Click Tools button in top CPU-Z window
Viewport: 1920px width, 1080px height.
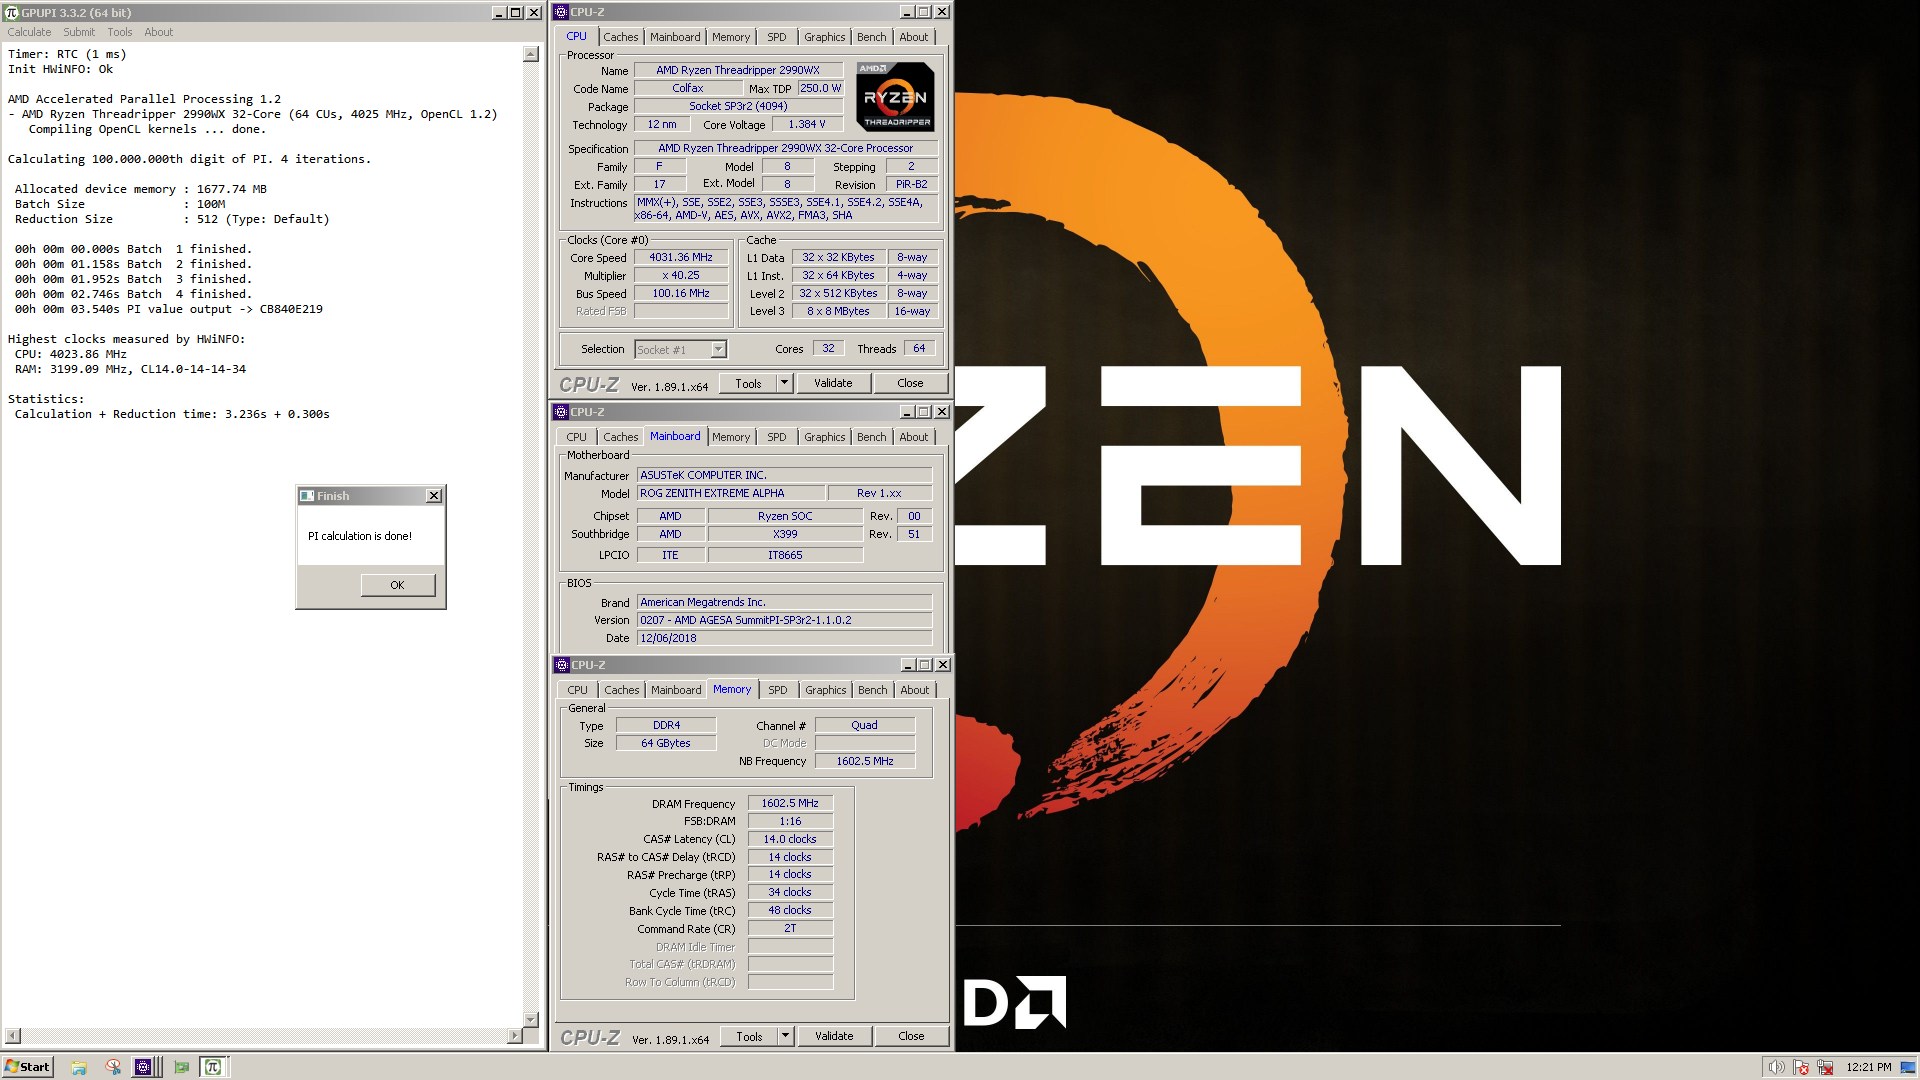pos(748,383)
